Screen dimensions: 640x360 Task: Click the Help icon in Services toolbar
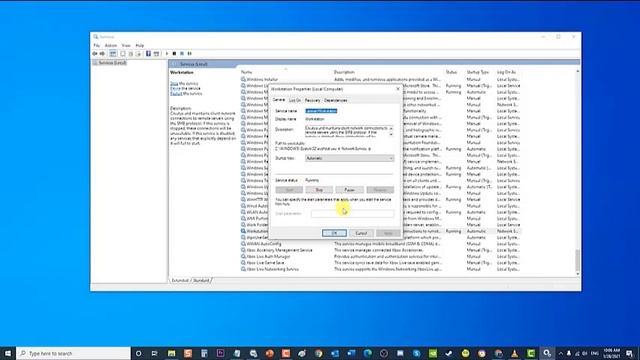[148, 53]
